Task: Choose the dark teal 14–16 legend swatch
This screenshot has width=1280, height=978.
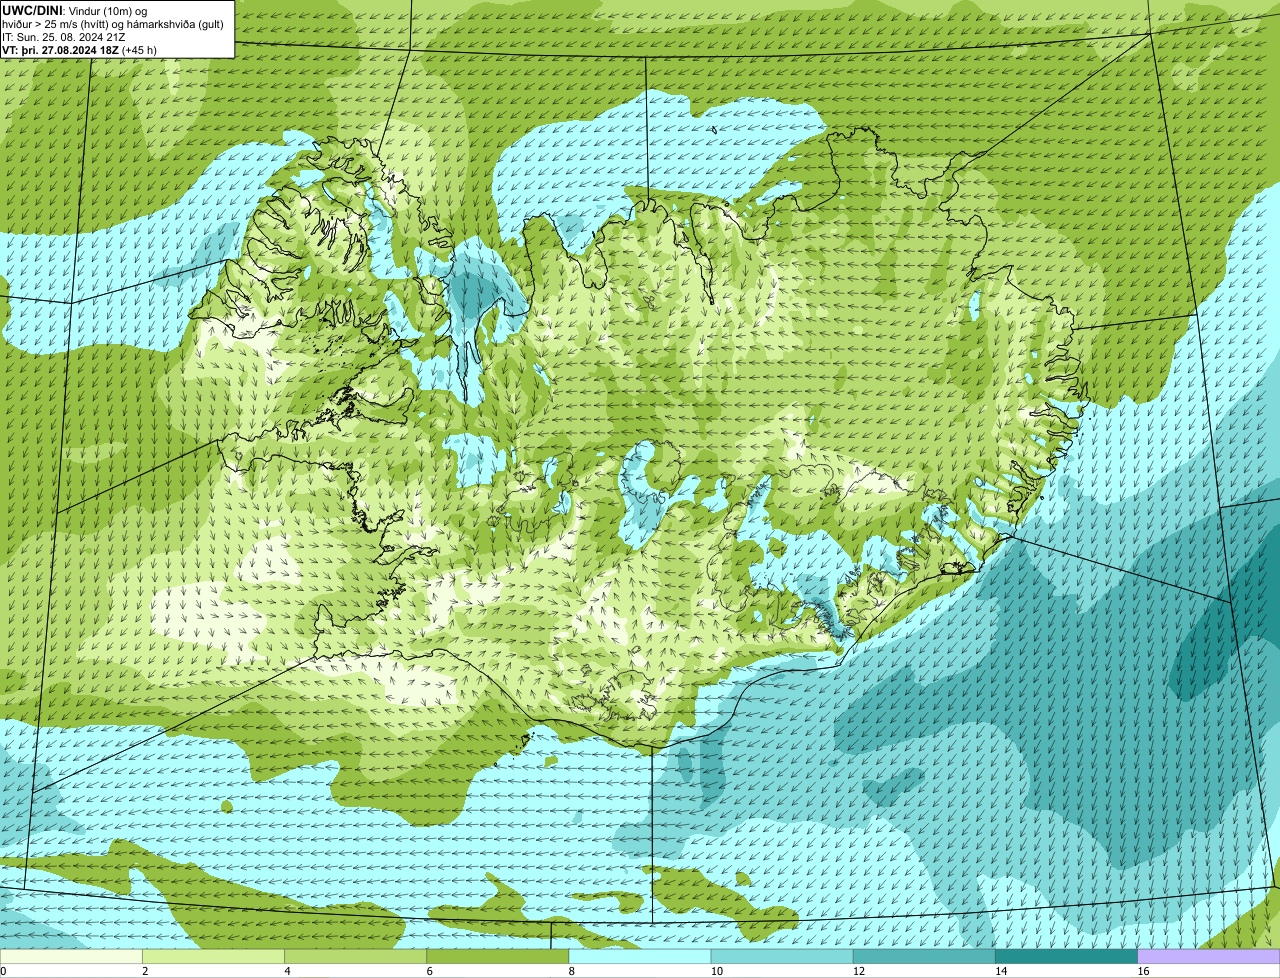Action: tap(1067, 956)
